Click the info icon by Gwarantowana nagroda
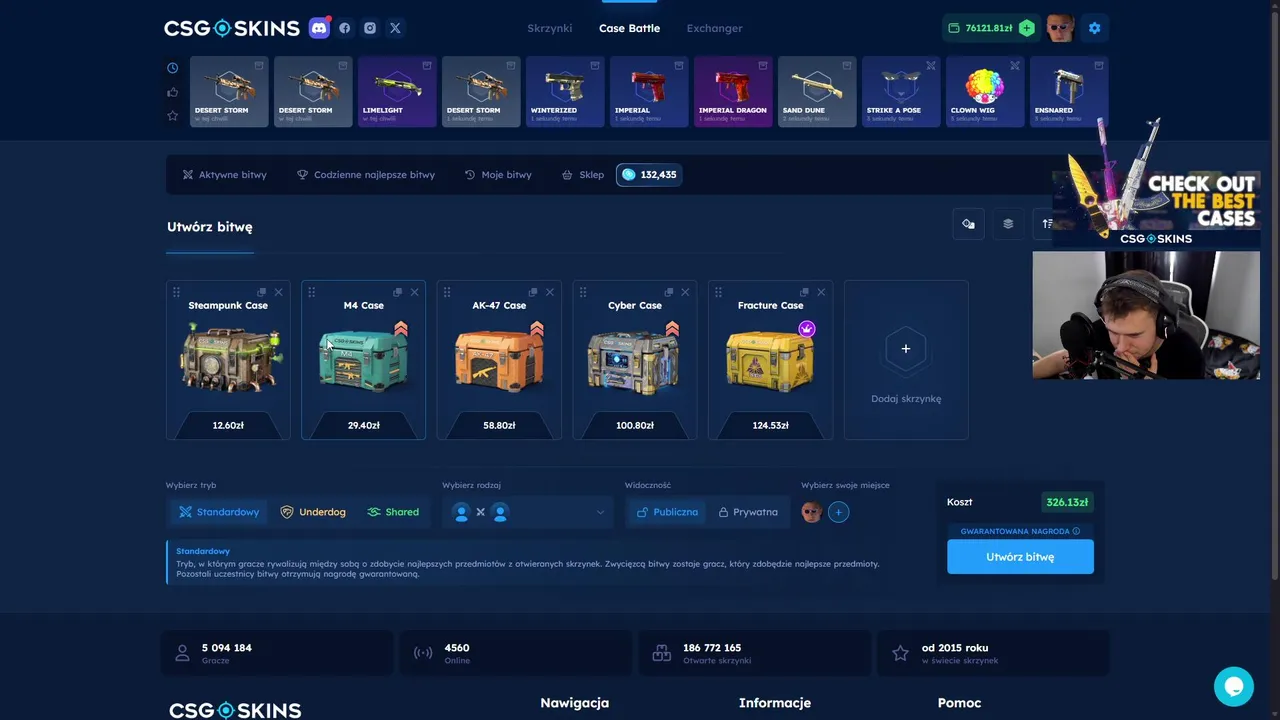 click(x=1076, y=531)
